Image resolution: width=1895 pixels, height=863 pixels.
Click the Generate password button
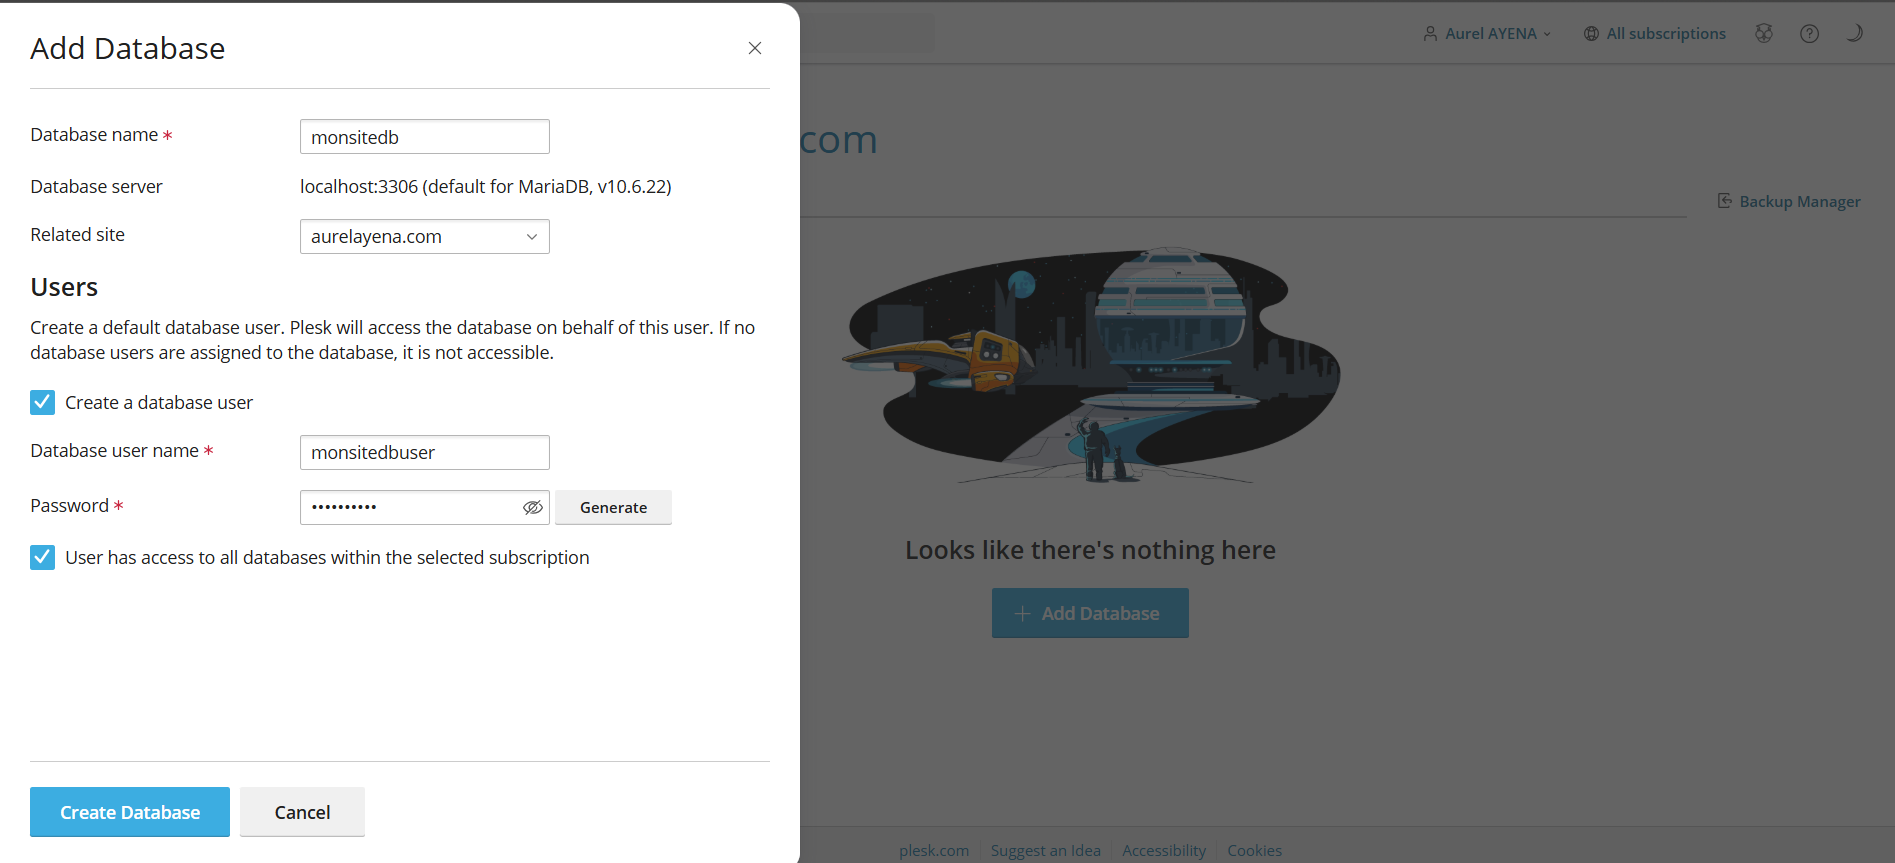pyautogui.click(x=613, y=508)
